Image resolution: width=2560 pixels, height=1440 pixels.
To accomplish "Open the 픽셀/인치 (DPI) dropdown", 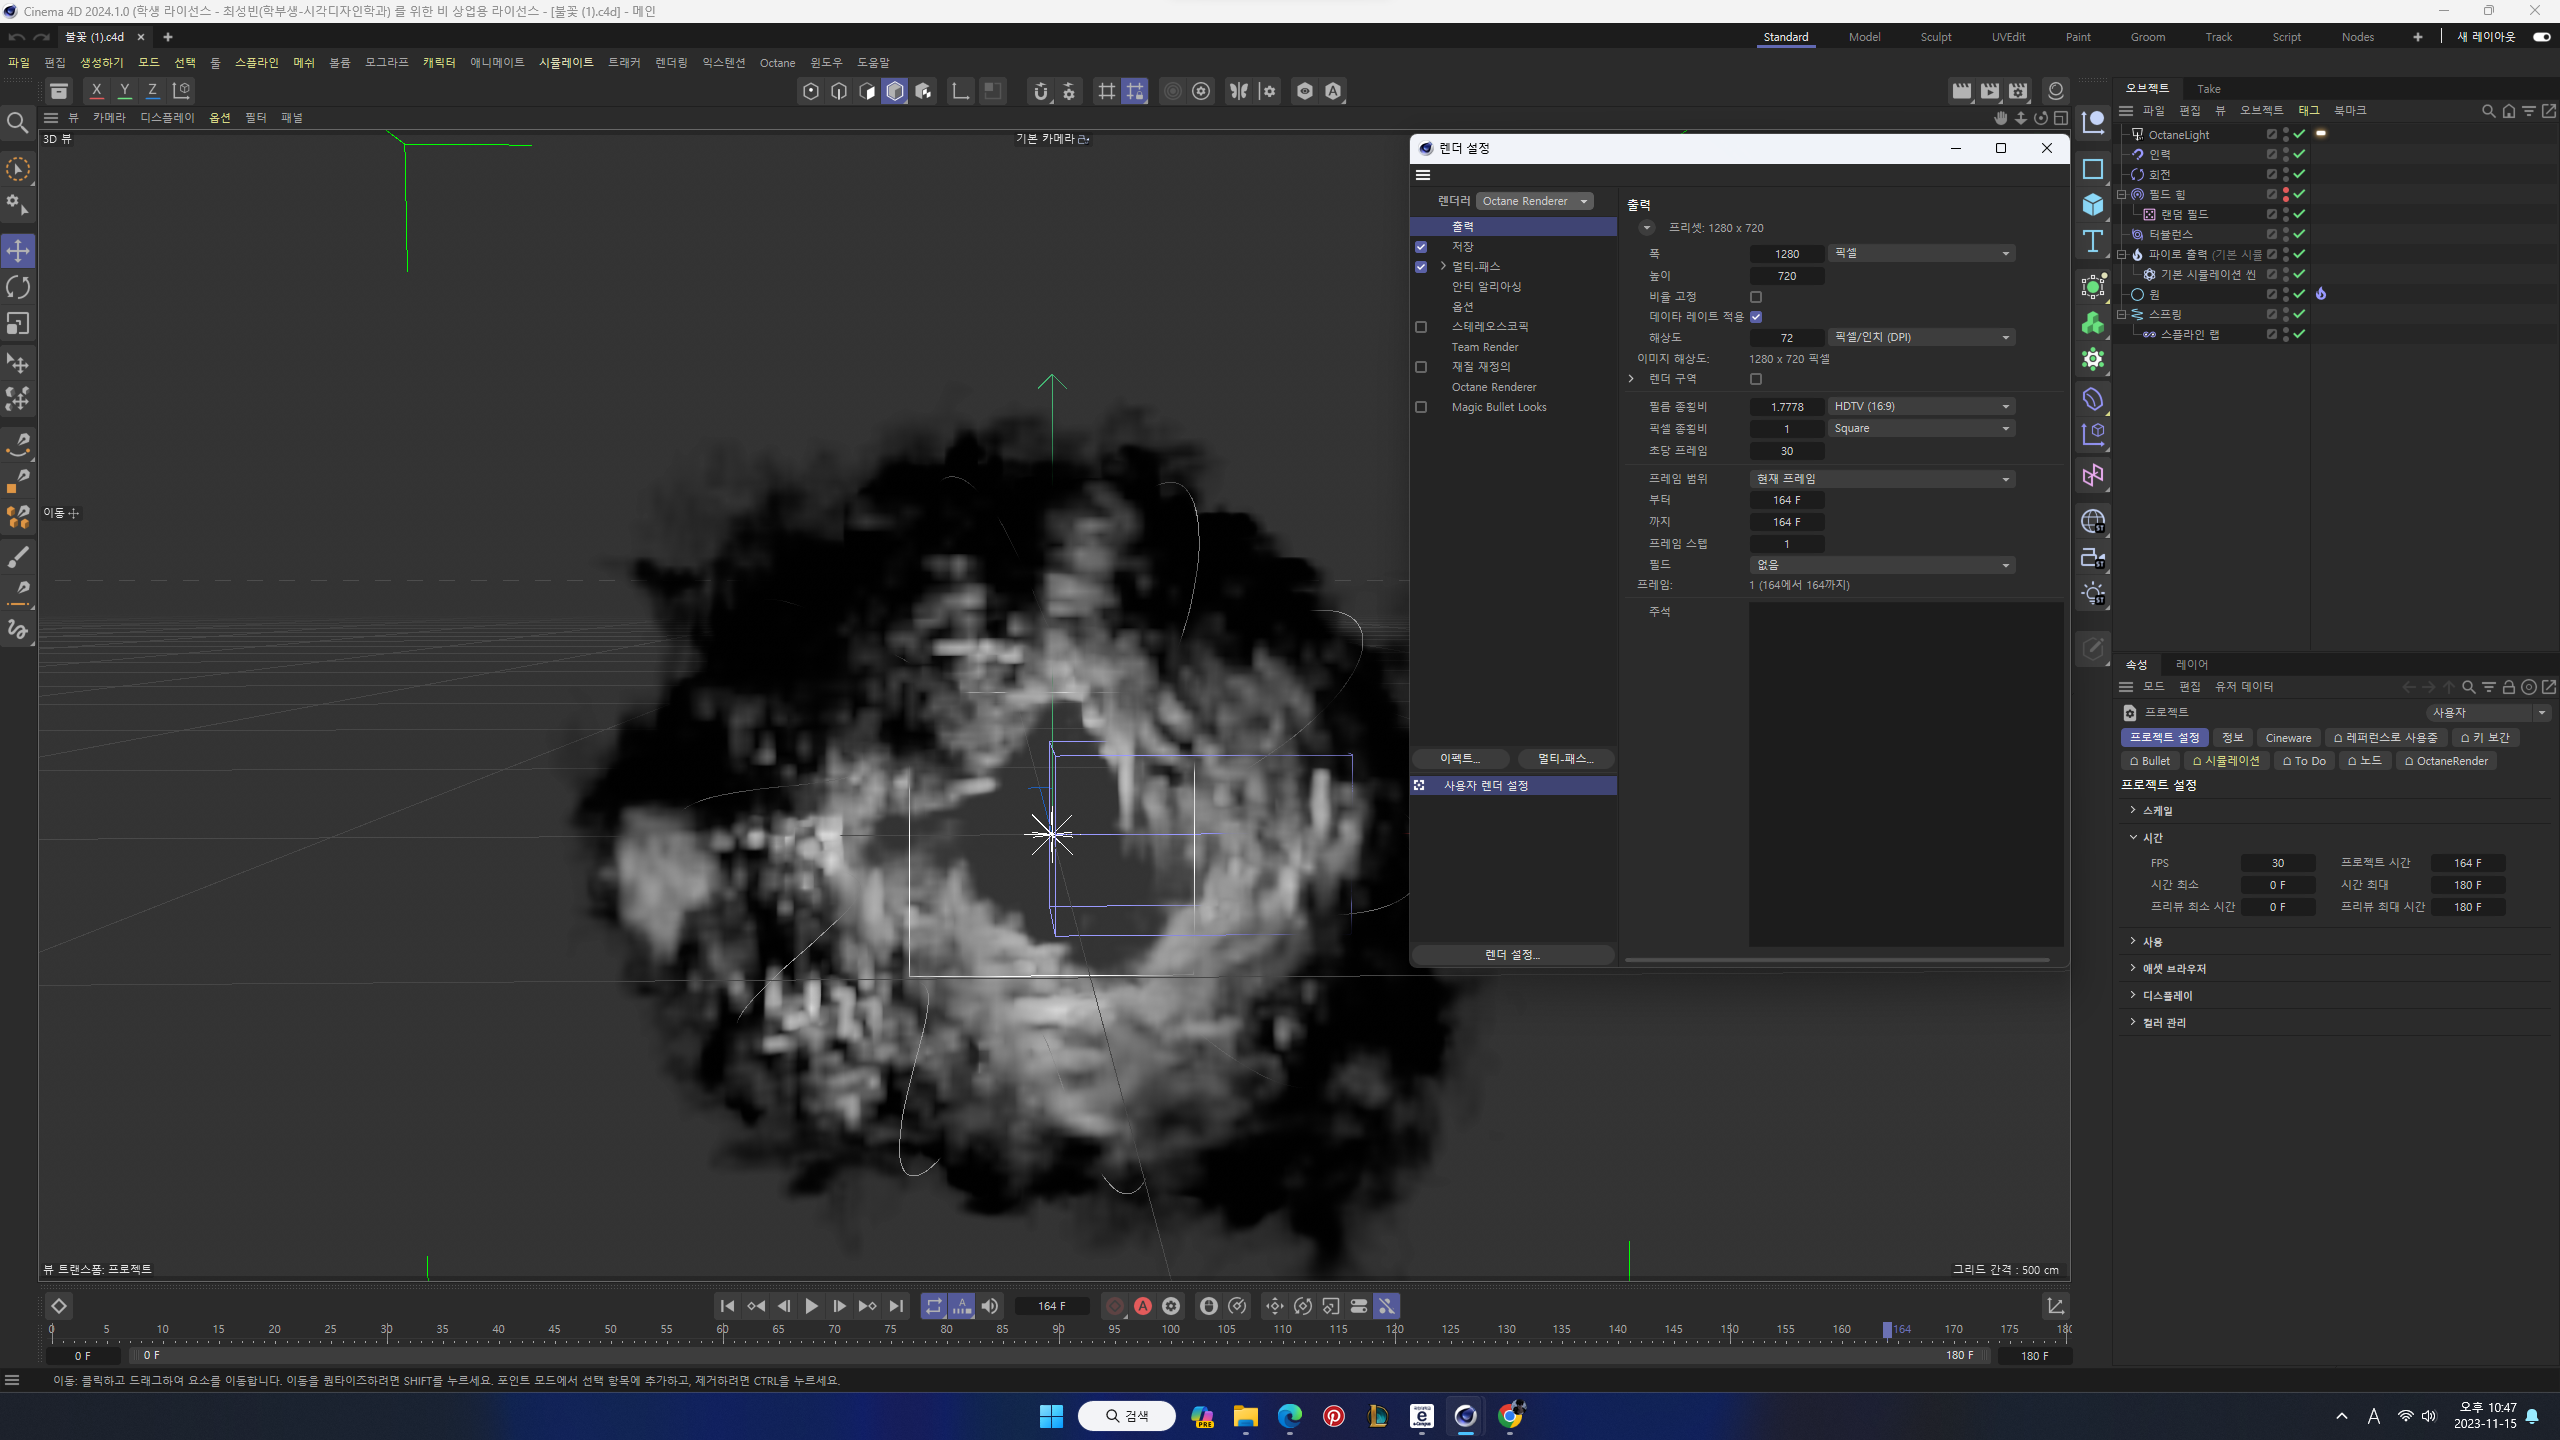I will pyautogui.click(x=1920, y=337).
